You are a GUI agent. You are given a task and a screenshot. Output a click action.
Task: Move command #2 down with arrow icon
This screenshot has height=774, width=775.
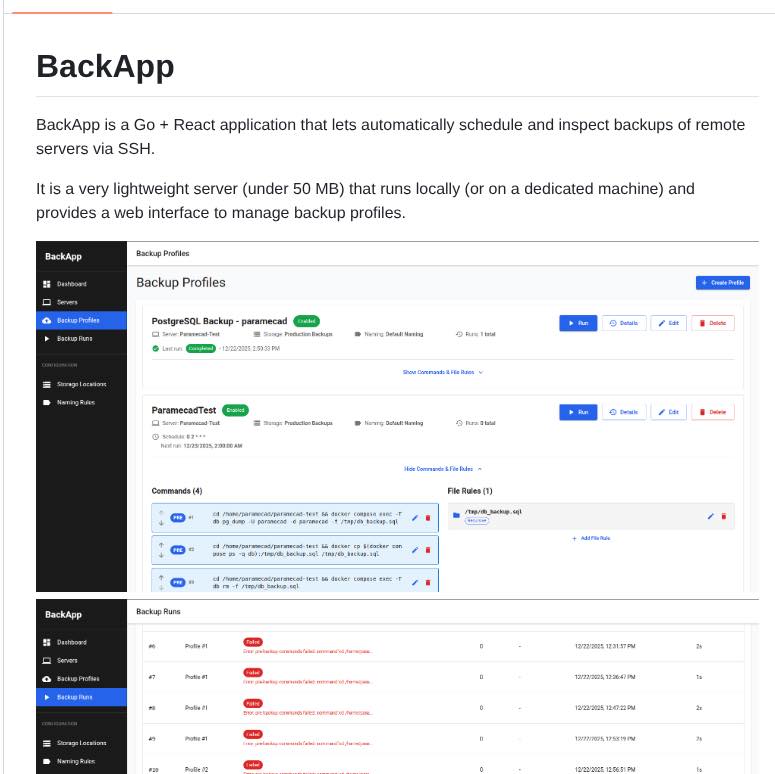tap(161, 555)
